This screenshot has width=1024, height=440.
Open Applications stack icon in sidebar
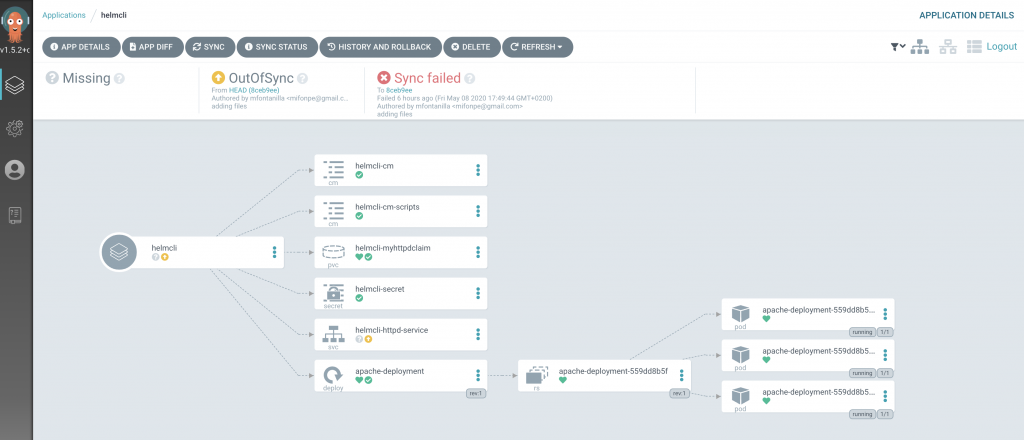coord(15,86)
